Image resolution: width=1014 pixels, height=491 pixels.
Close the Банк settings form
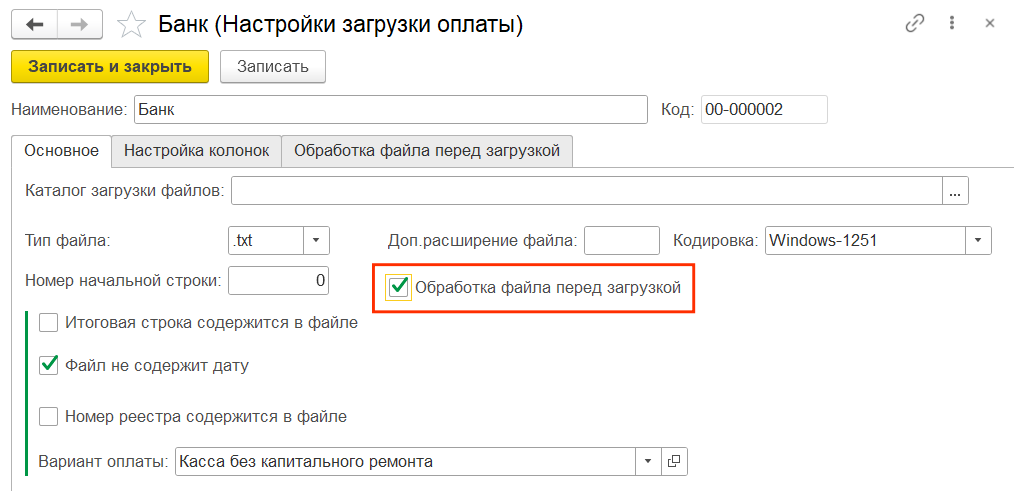(x=990, y=24)
